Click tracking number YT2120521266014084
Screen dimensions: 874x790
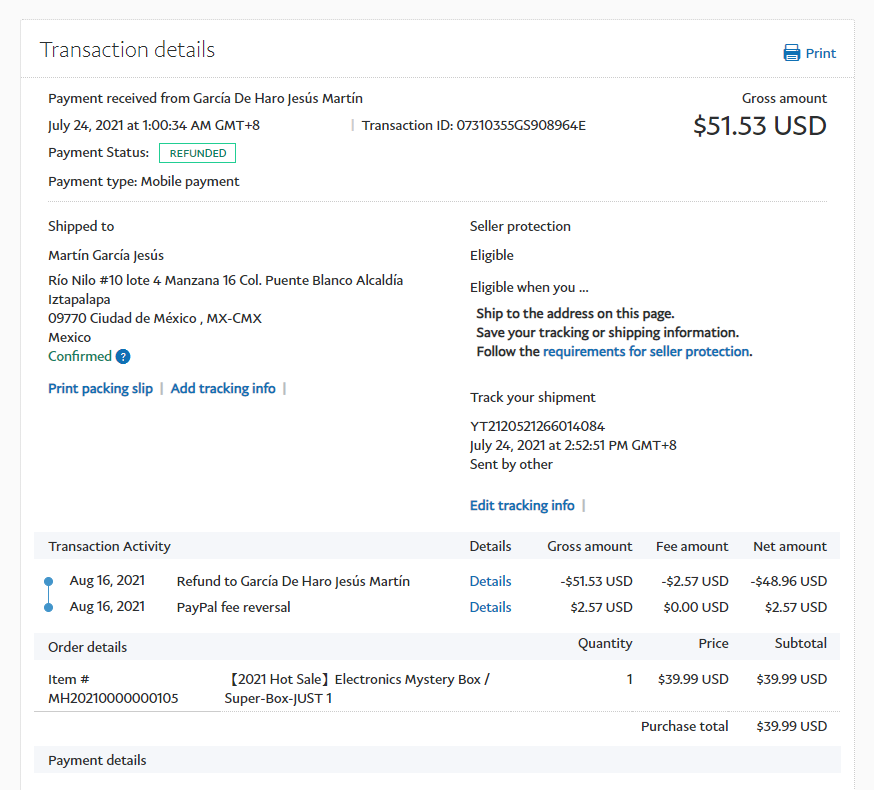click(x=537, y=426)
